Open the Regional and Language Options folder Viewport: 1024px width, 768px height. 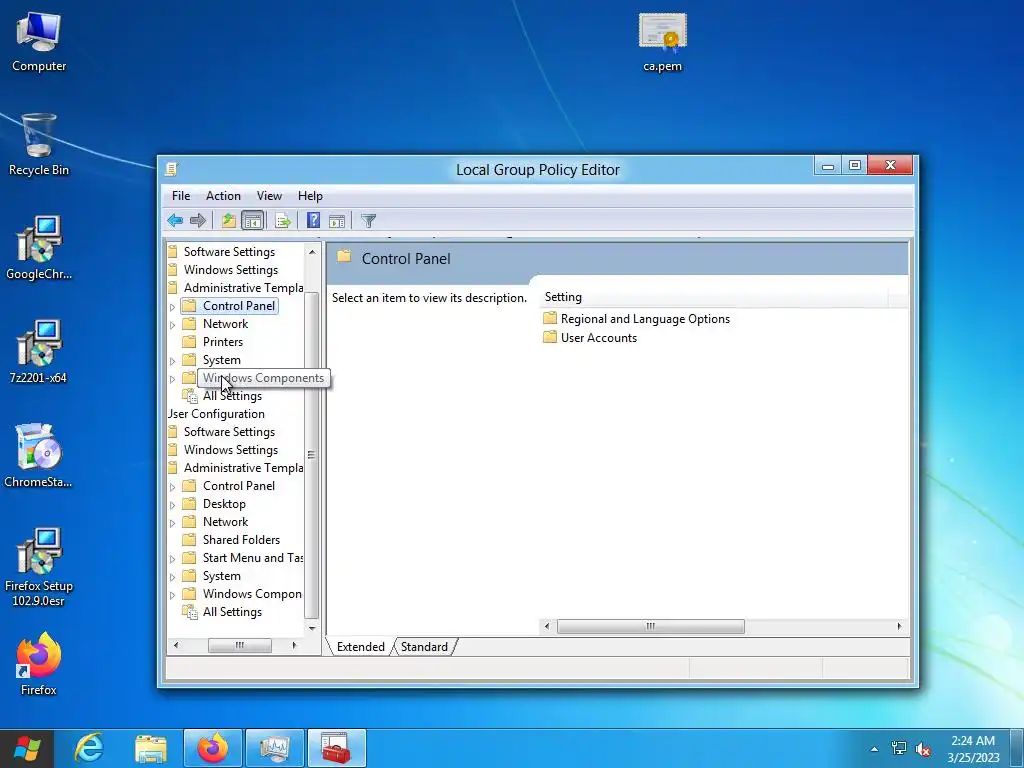coord(637,319)
